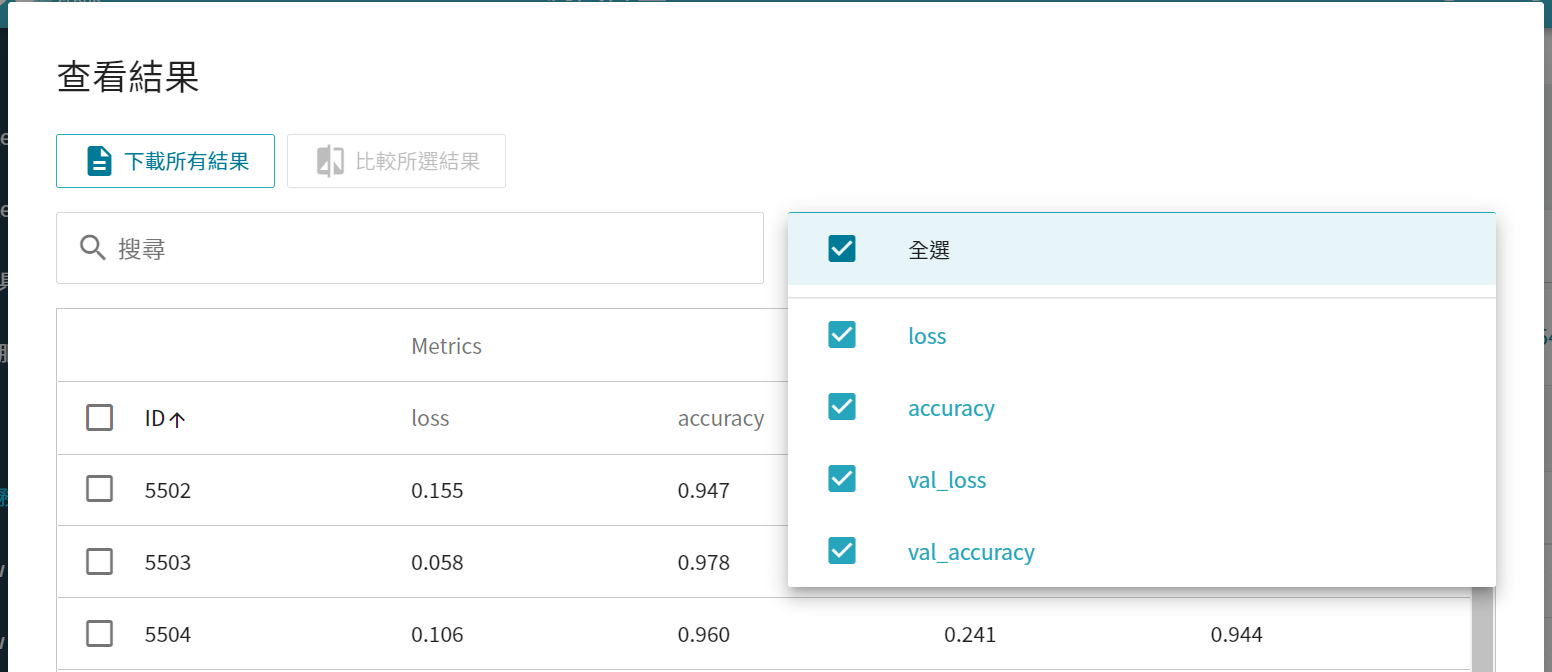Toggle the 全選 select-all checkbox
The width and height of the screenshot is (1552, 672).
842,249
